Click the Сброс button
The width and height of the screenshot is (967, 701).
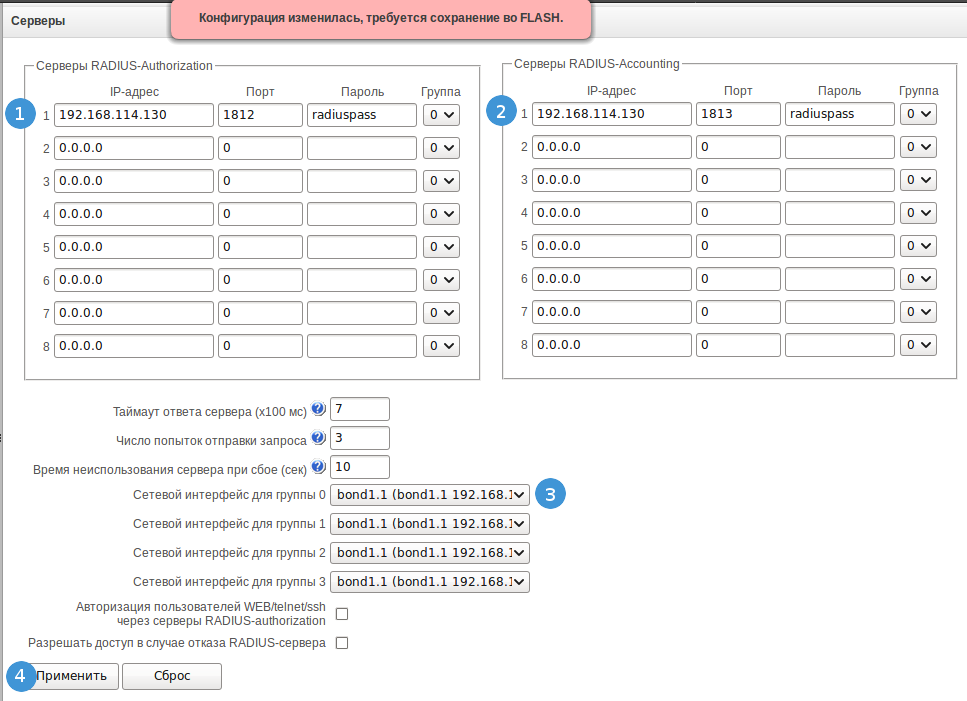(x=172, y=676)
